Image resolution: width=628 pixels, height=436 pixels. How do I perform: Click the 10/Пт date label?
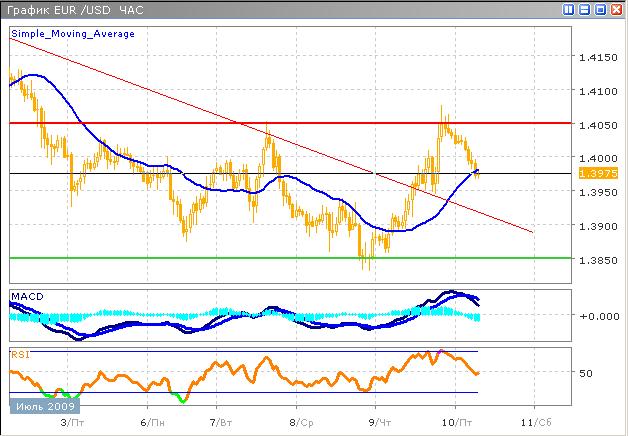click(457, 422)
